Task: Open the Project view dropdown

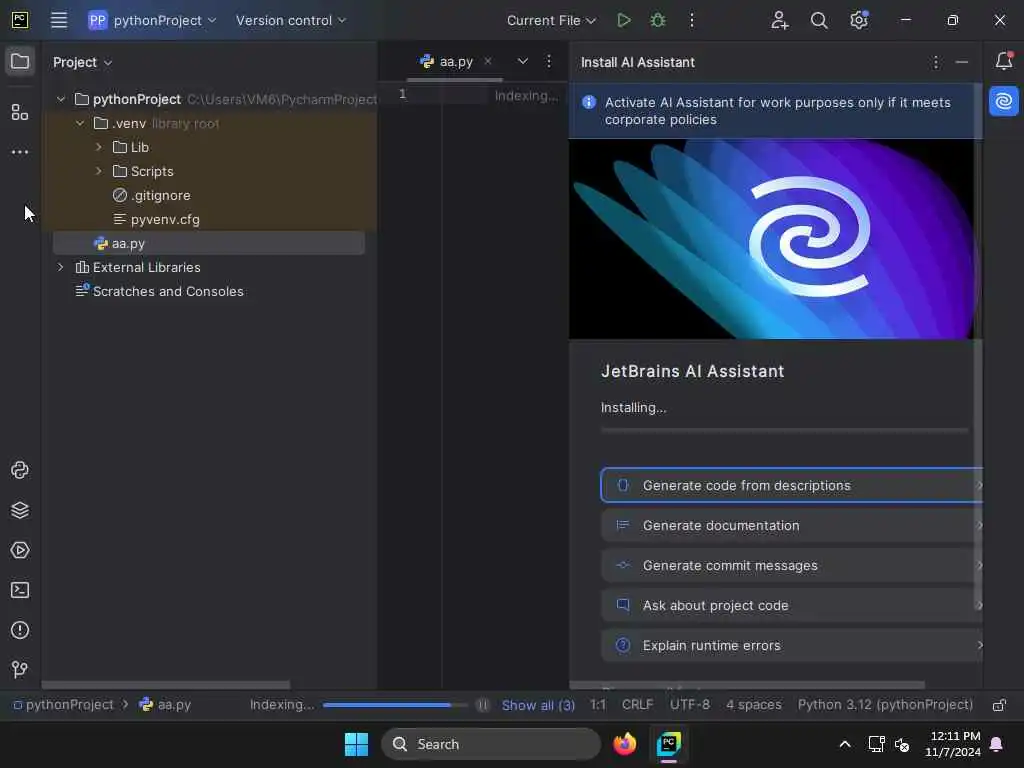Action: coord(82,62)
